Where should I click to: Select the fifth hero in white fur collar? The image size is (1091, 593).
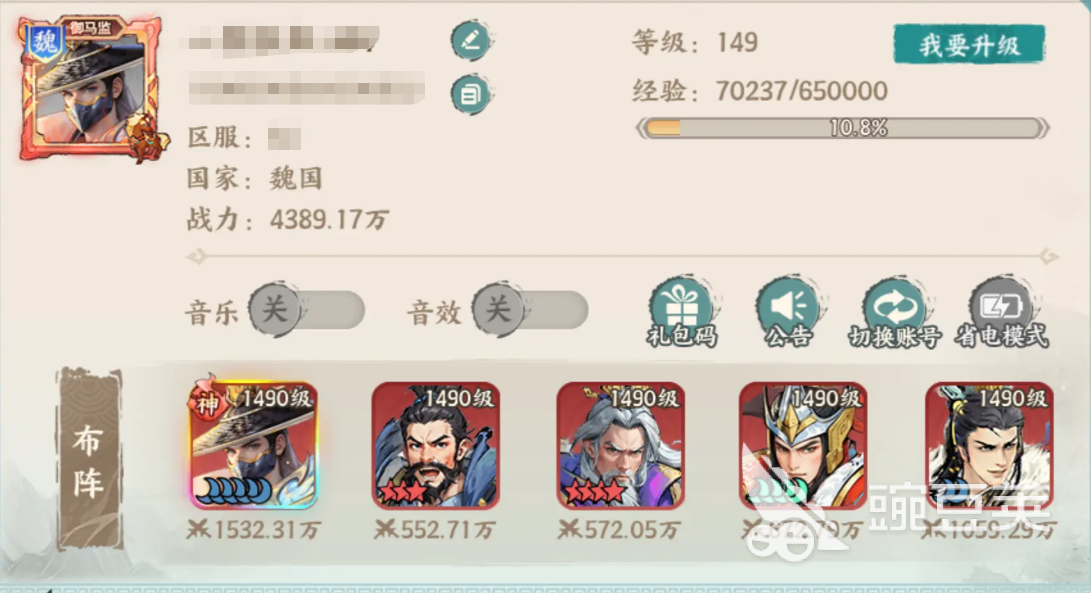(x=989, y=445)
